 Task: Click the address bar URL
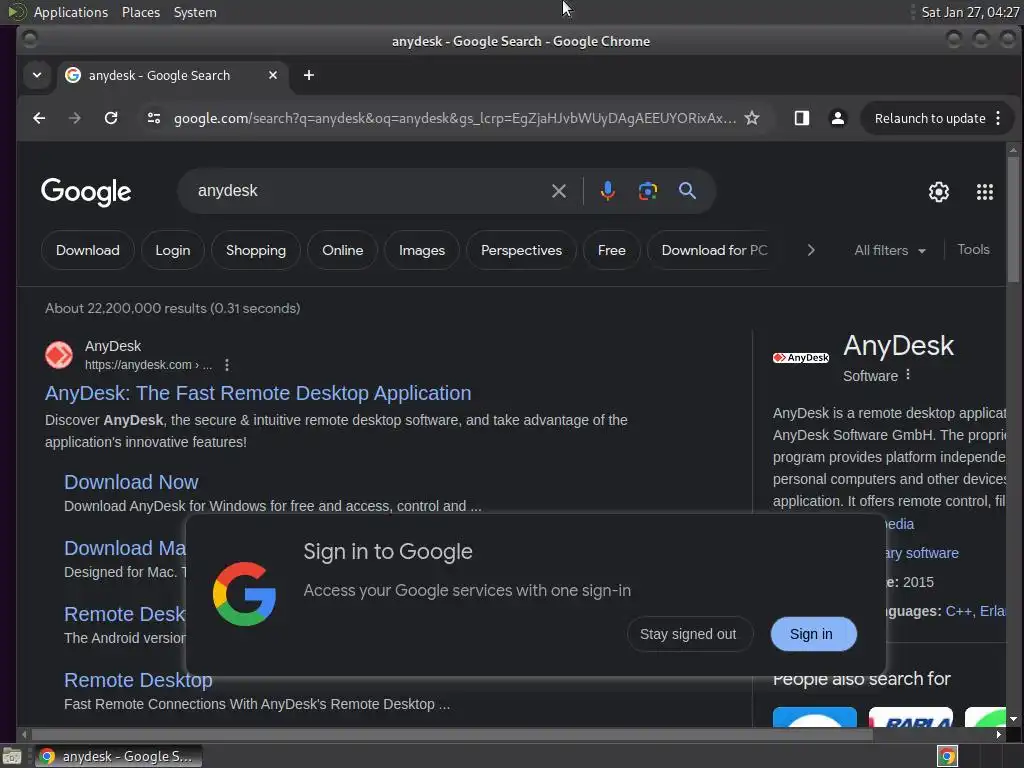455,118
